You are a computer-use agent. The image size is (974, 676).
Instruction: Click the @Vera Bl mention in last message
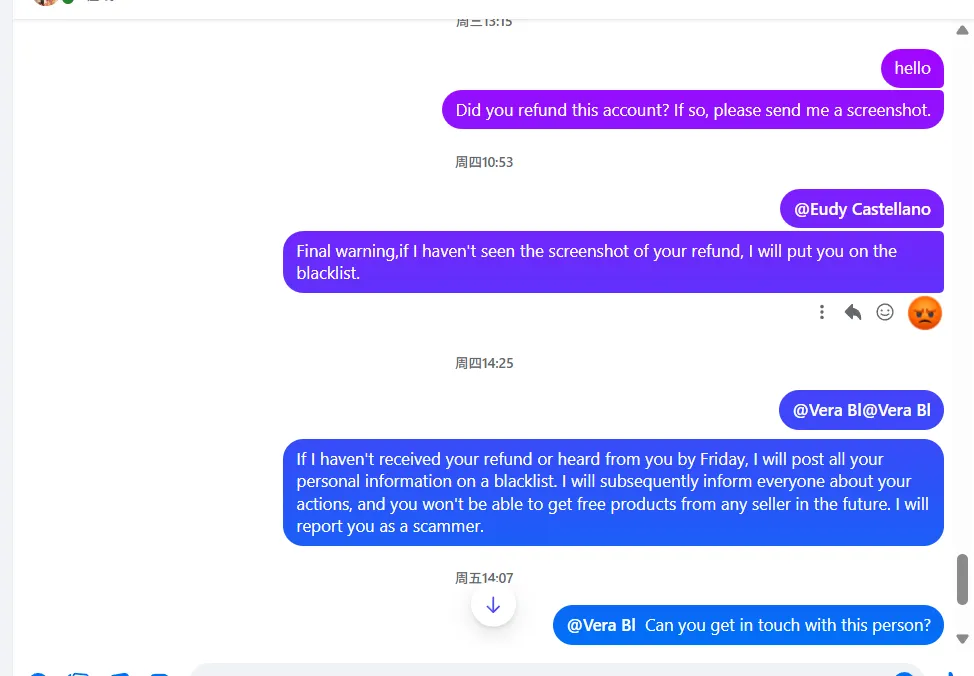[x=601, y=625]
